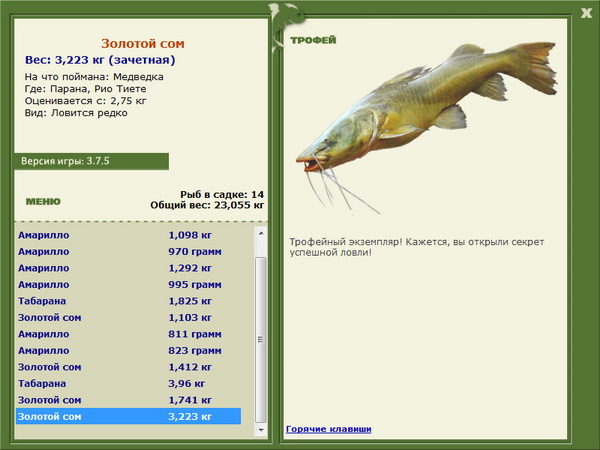Close the trophy window with X
Image resolution: width=600 pixels, height=450 pixels.
click(586, 13)
